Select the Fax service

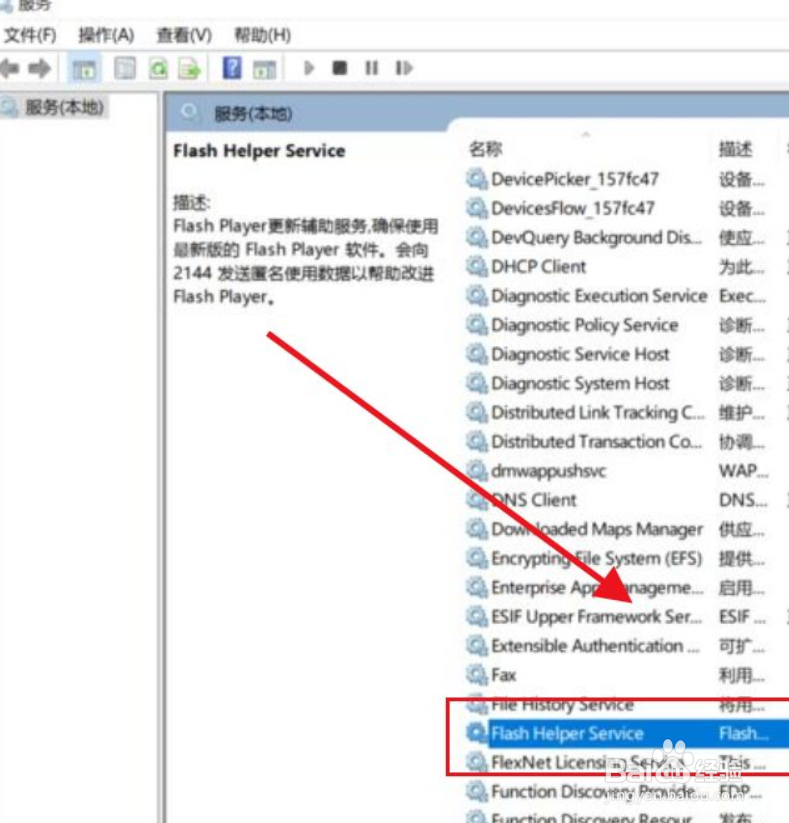(x=503, y=674)
